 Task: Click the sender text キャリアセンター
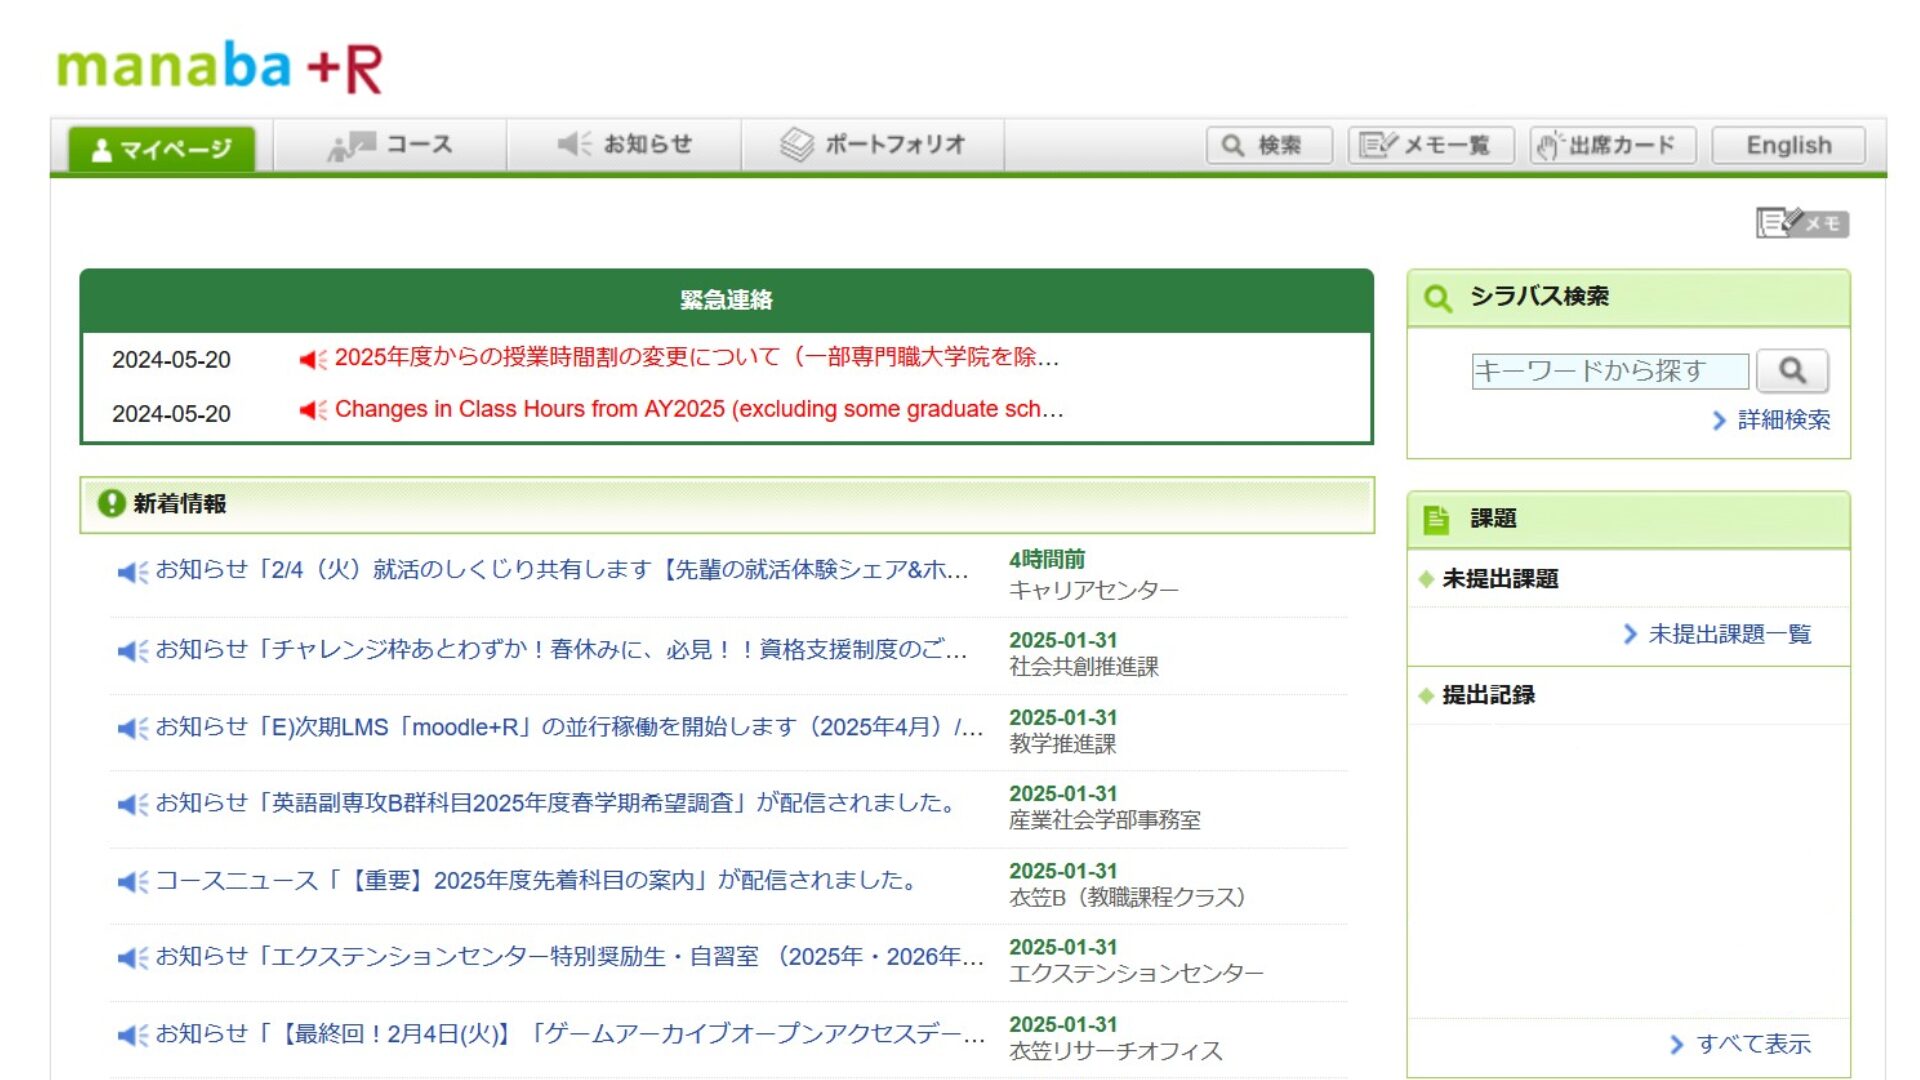(x=1094, y=591)
